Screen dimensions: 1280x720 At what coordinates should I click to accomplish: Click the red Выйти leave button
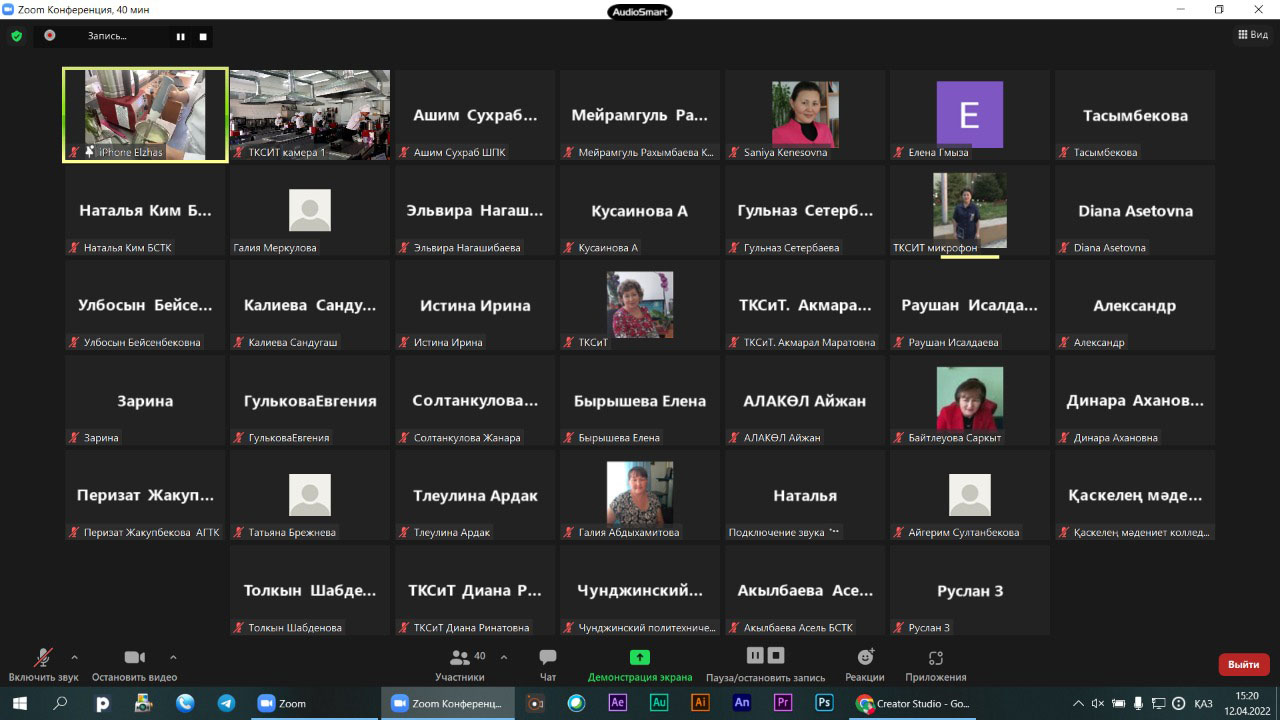(x=1243, y=664)
